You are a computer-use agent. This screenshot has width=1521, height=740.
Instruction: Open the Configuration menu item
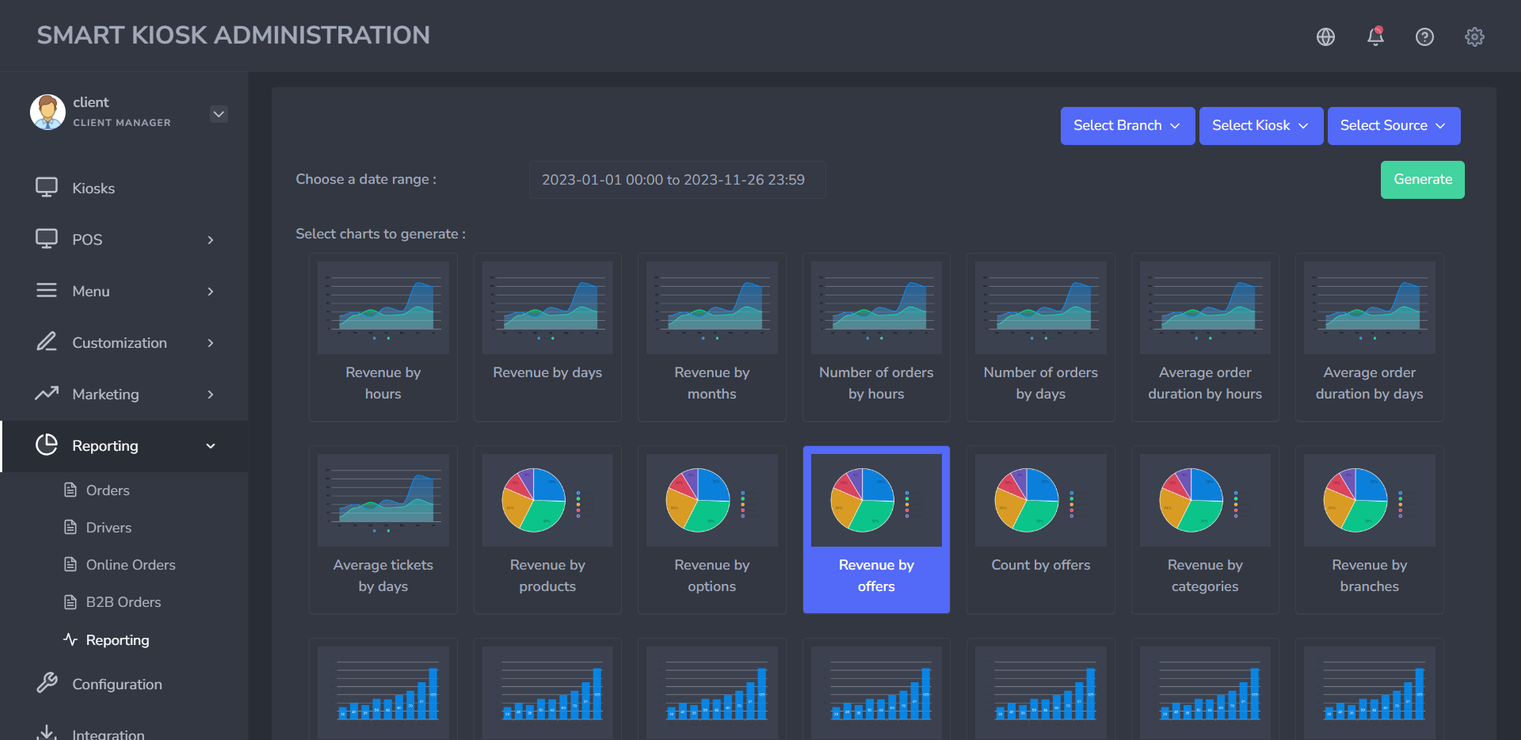coord(124,684)
